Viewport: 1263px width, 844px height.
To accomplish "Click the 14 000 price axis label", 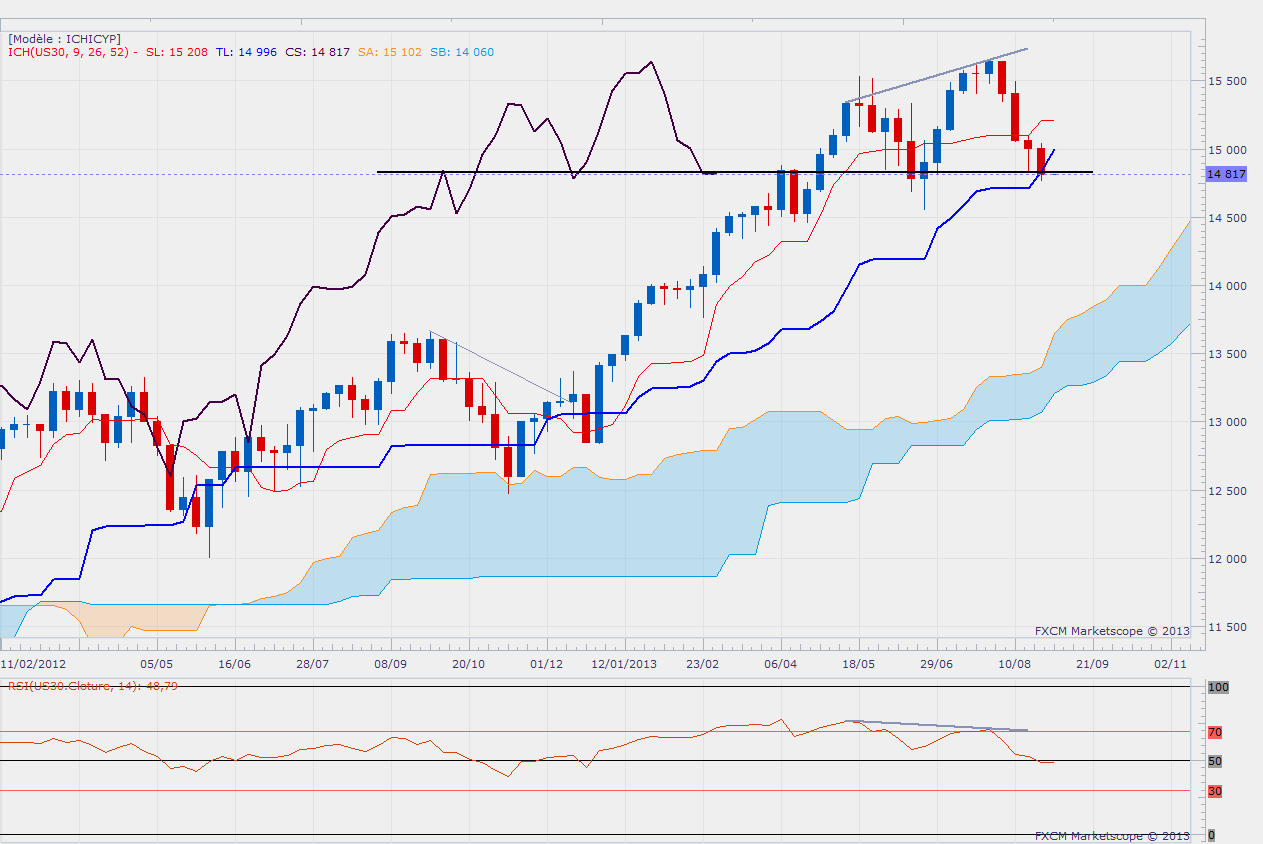I will point(1227,286).
